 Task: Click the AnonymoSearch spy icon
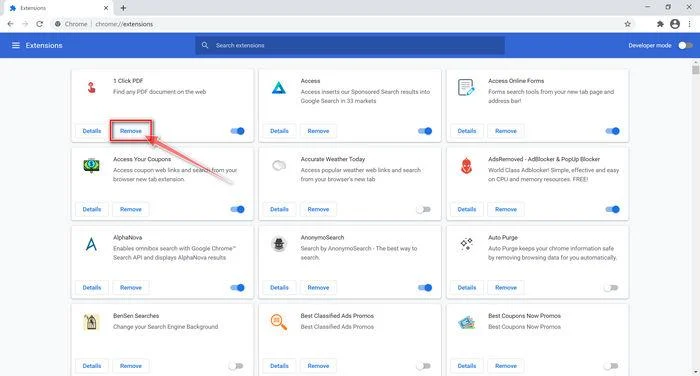tap(279, 244)
